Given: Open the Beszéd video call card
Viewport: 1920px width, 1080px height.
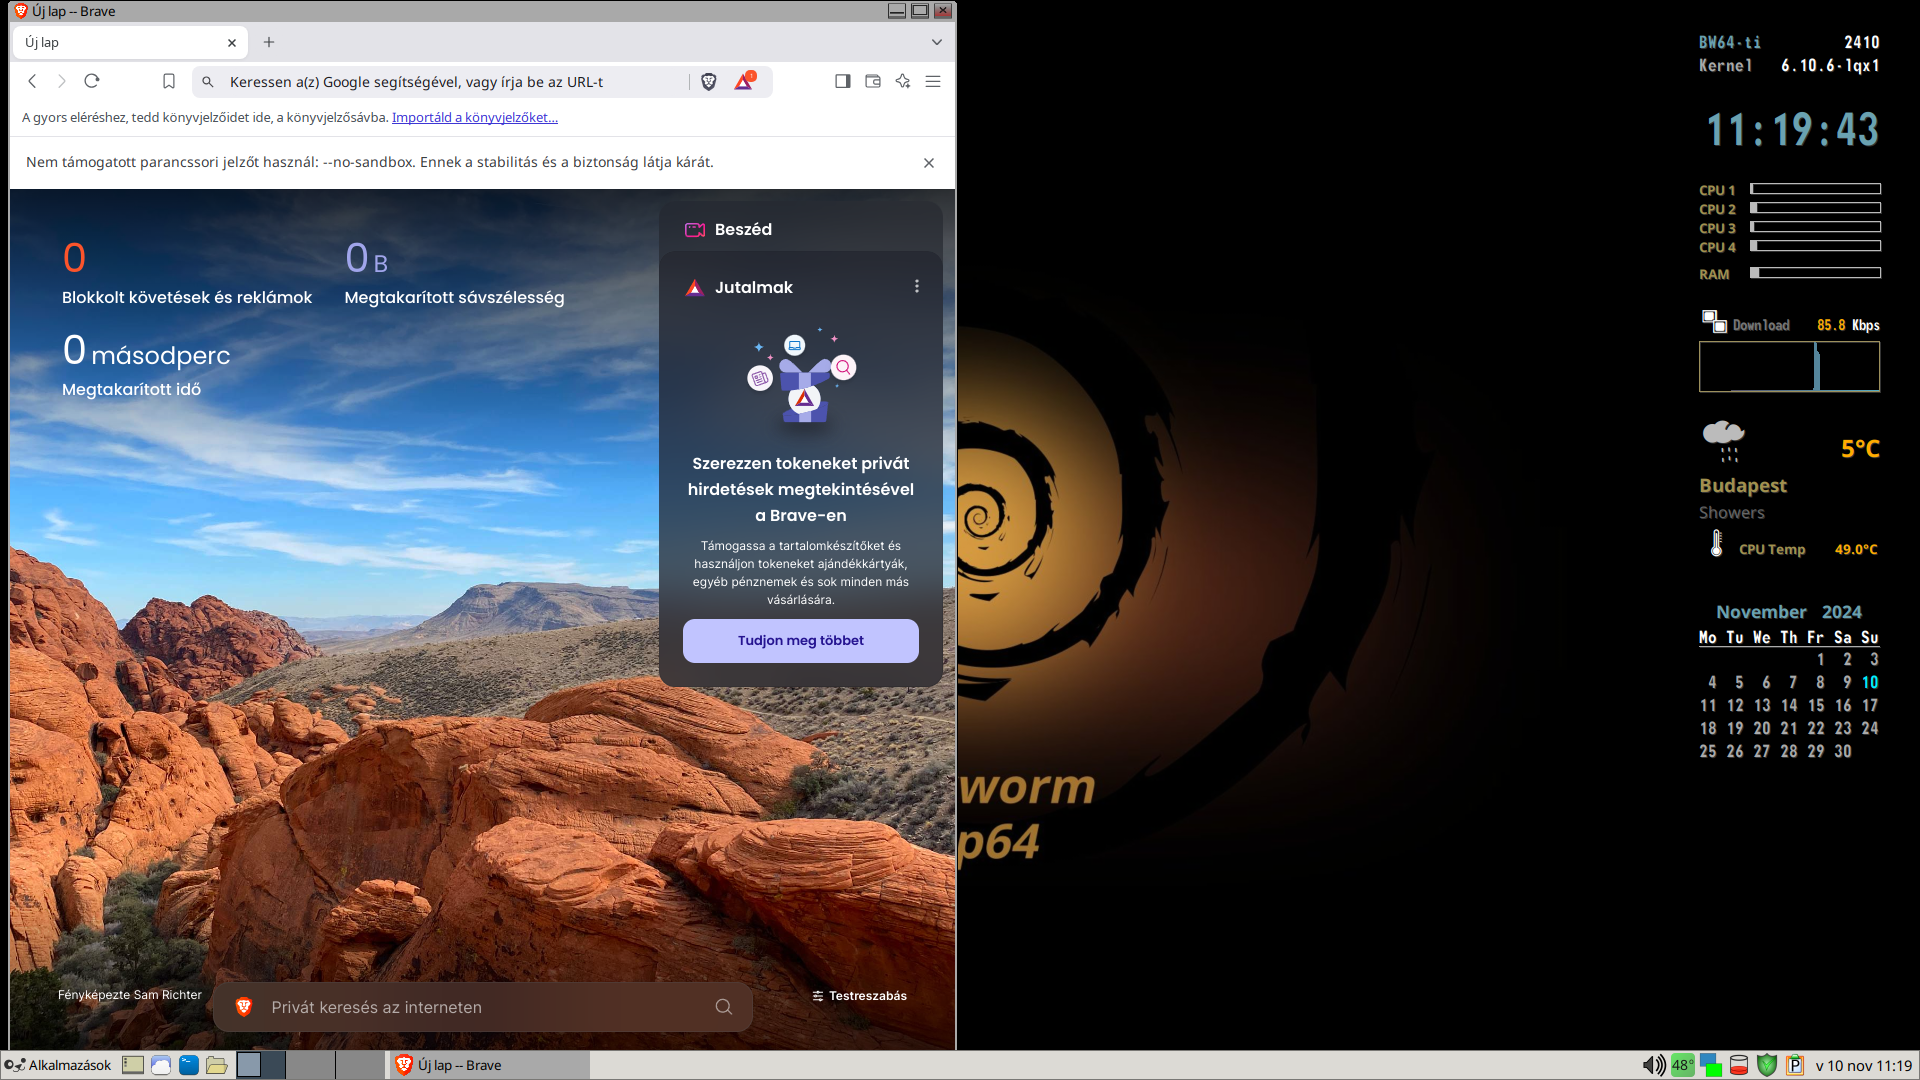Looking at the screenshot, I should [x=800, y=229].
